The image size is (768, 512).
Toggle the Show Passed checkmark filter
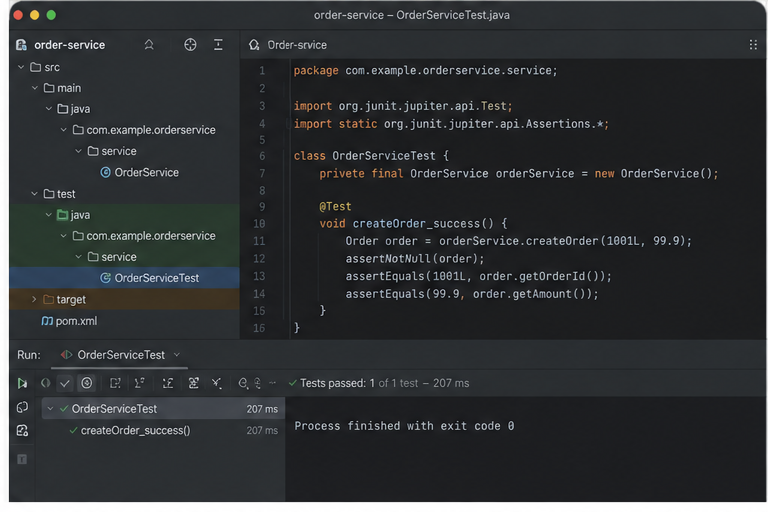pos(65,383)
